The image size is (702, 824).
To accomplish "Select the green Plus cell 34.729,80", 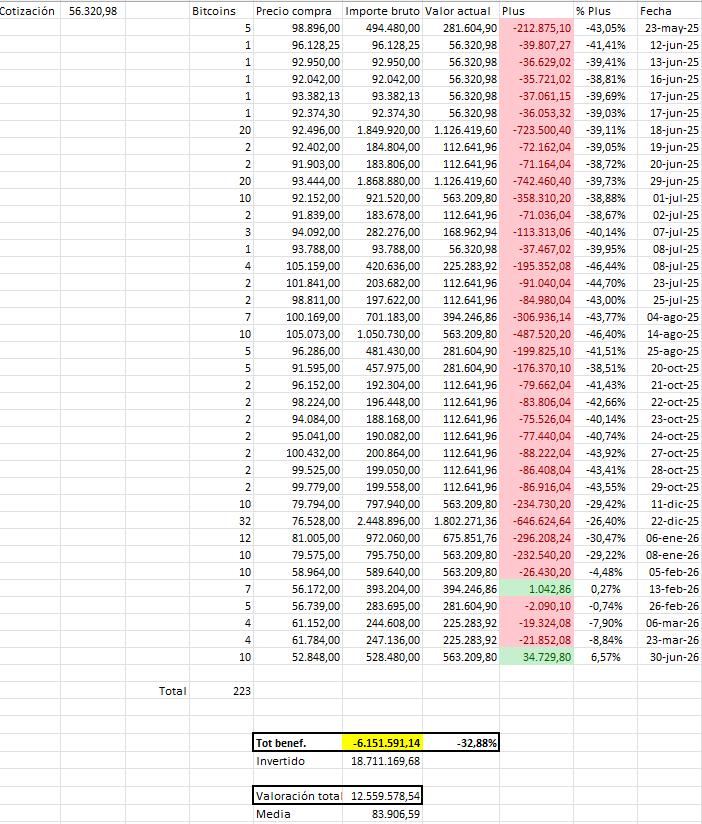I will click(x=536, y=657).
